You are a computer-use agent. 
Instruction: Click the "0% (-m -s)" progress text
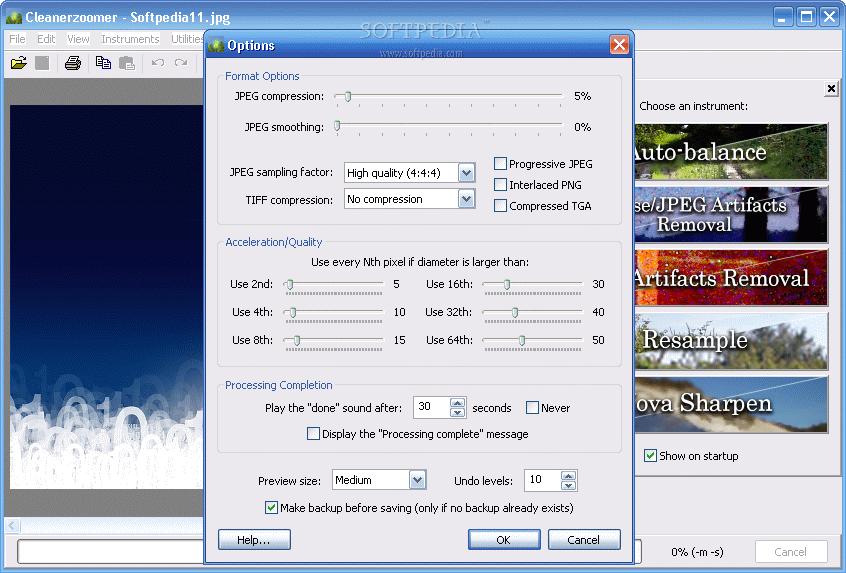[x=697, y=552]
